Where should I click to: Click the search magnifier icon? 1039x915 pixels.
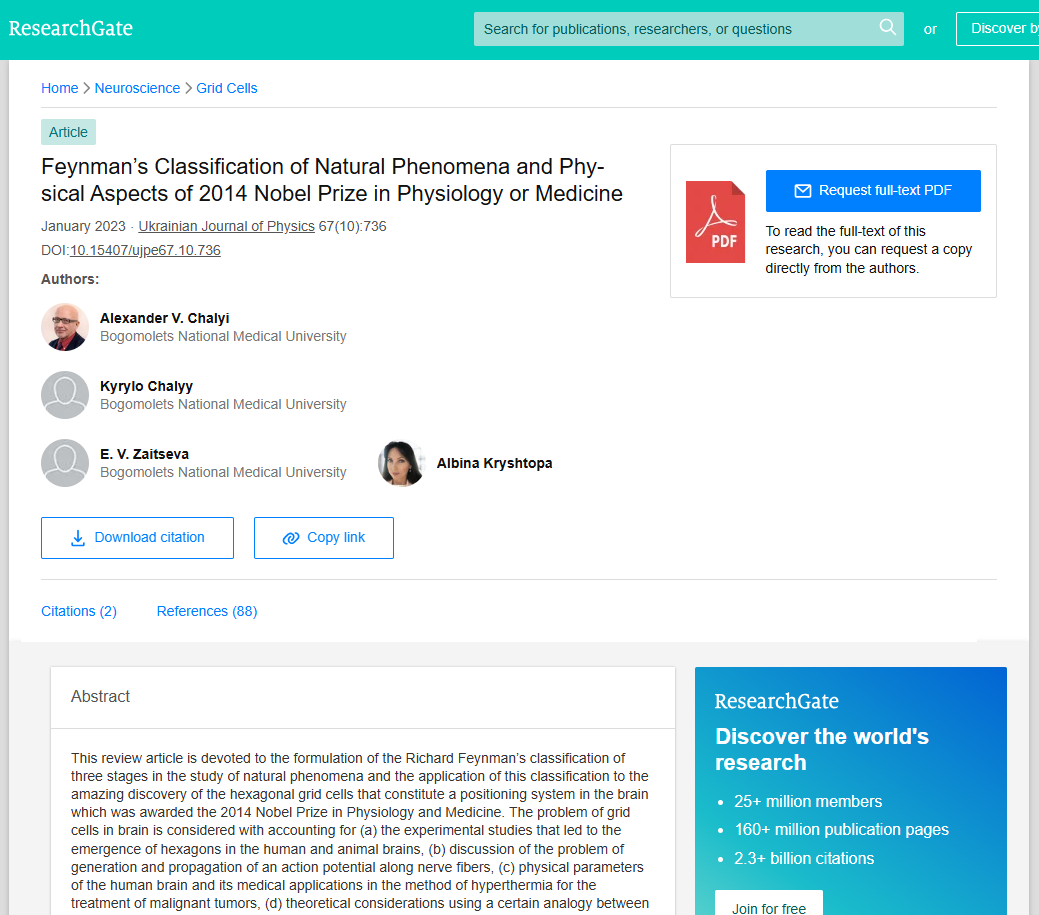[x=887, y=27]
